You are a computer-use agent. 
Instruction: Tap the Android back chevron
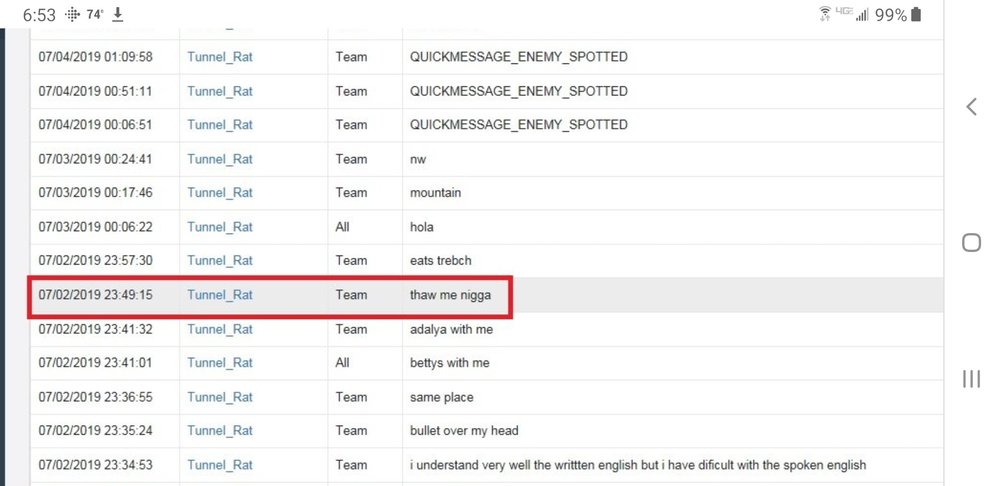pos(971,107)
